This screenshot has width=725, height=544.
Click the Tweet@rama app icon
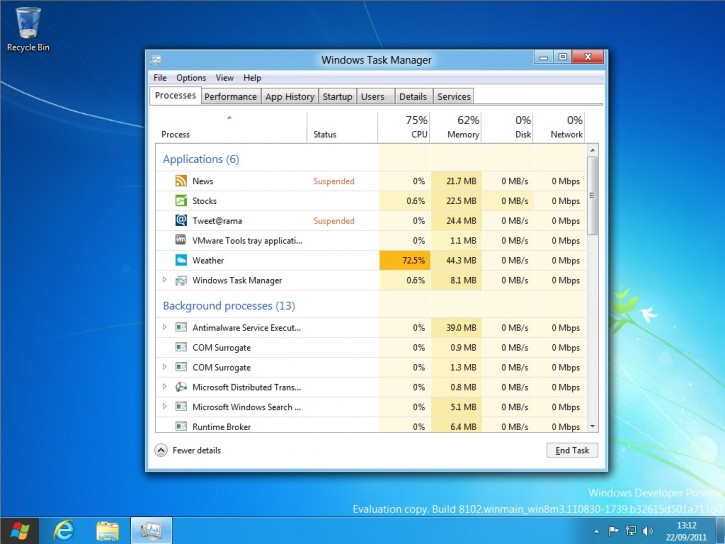[181, 221]
